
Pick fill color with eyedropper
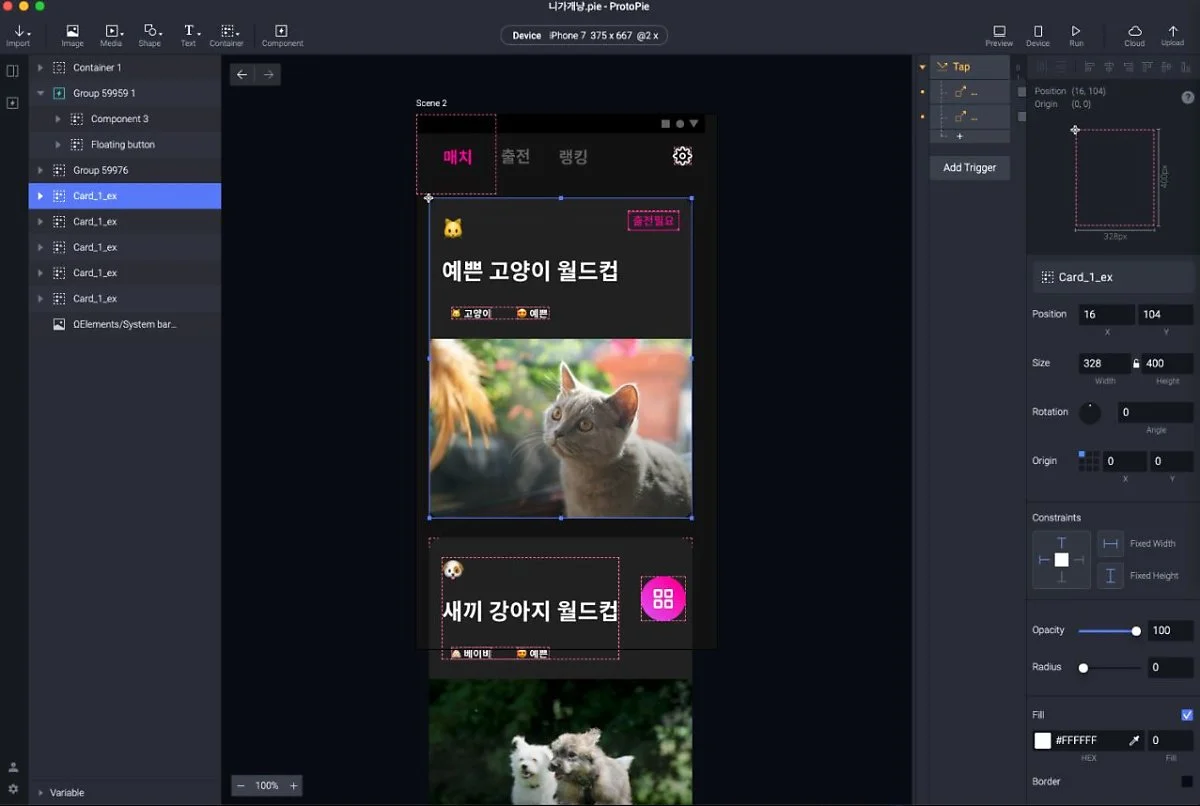point(1134,741)
